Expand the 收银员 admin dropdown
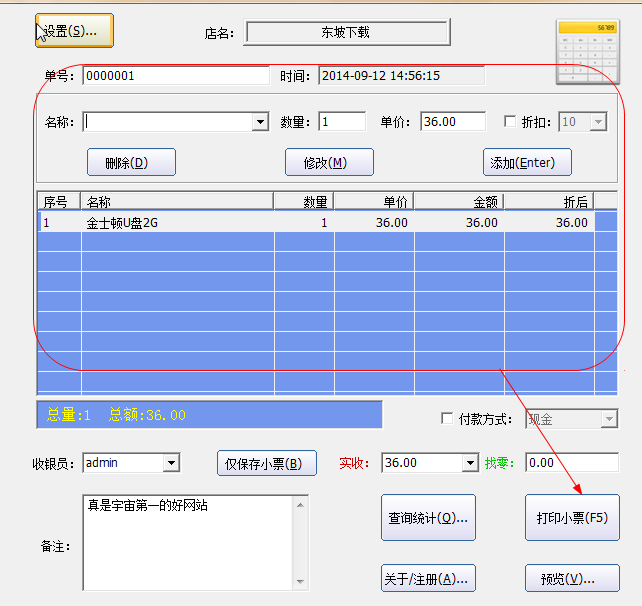Viewport: 642px width, 606px height. point(171,463)
